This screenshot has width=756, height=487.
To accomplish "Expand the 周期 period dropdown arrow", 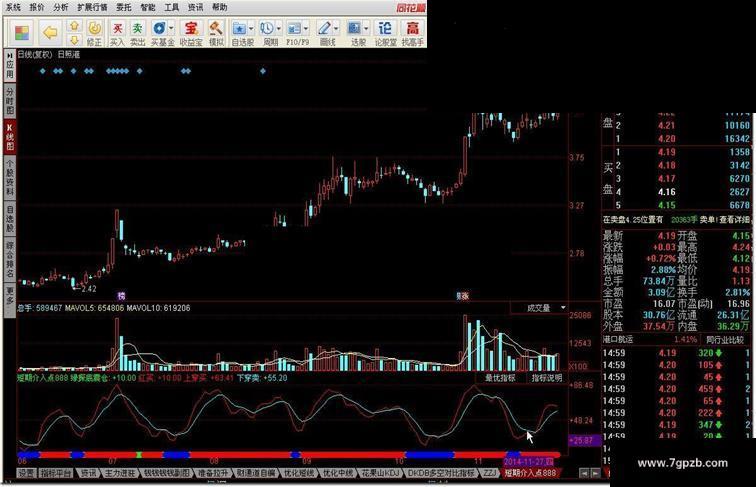I will (x=279, y=29).
